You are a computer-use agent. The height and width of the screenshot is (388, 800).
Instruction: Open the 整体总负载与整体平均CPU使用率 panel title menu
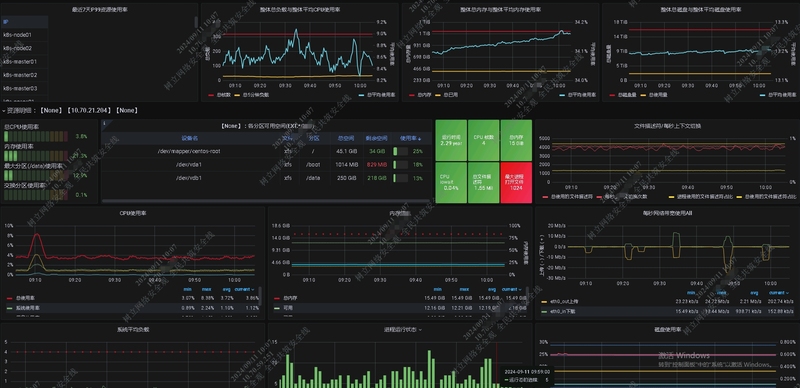tap(300, 9)
